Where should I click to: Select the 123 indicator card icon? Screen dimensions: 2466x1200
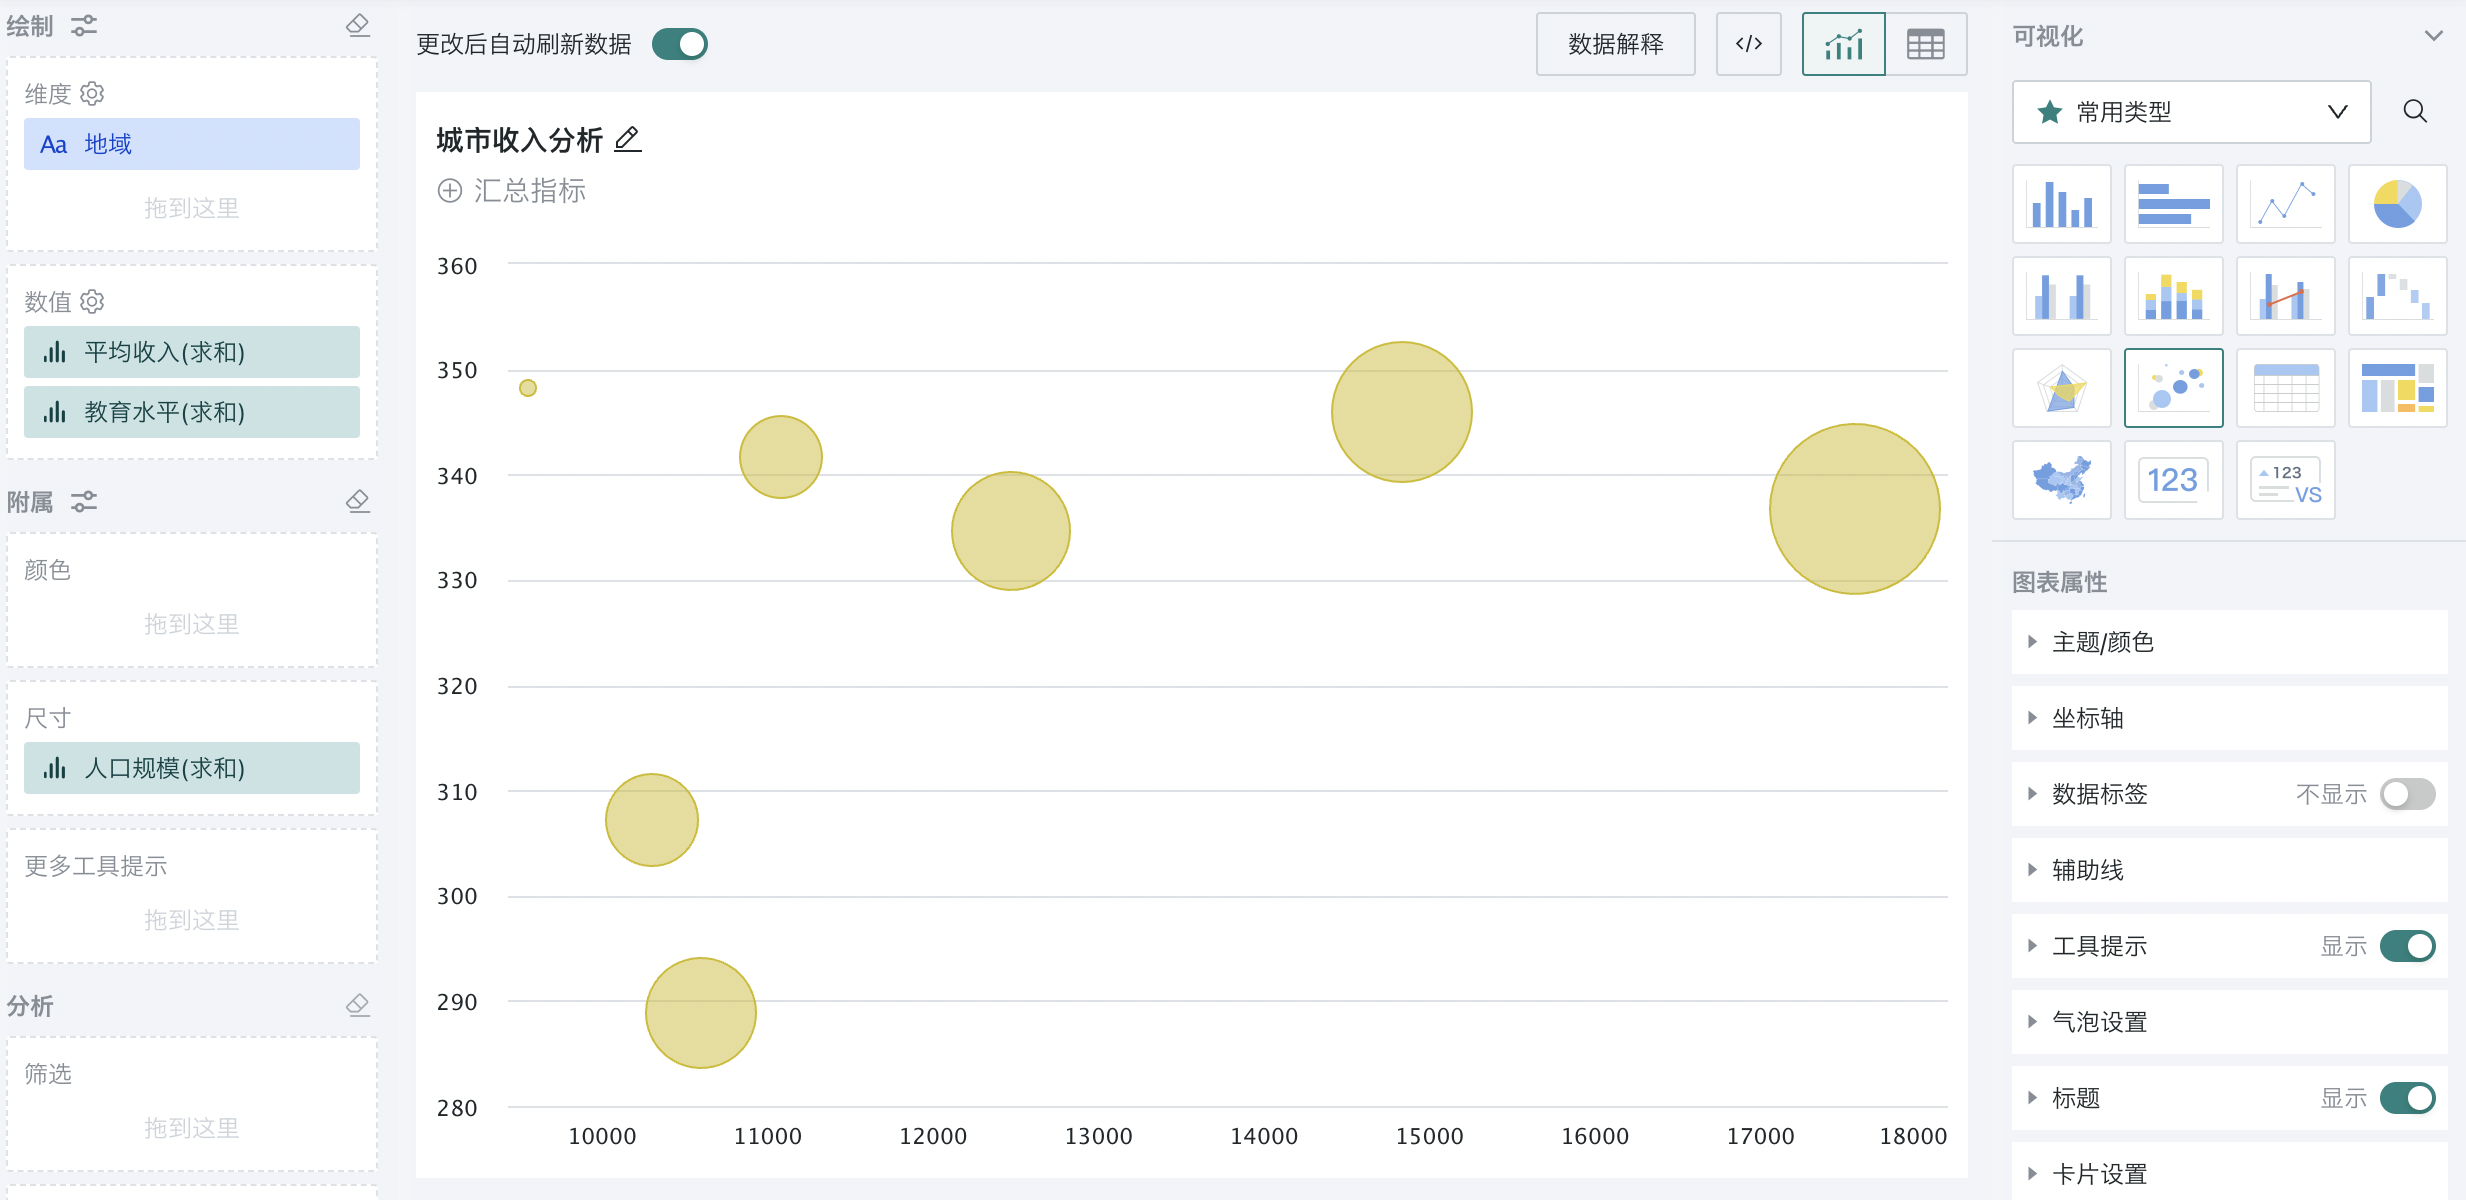tap(2173, 480)
